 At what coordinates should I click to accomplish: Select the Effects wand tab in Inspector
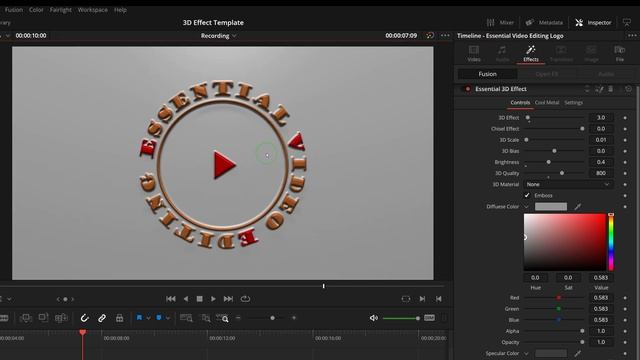pos(531,53)
